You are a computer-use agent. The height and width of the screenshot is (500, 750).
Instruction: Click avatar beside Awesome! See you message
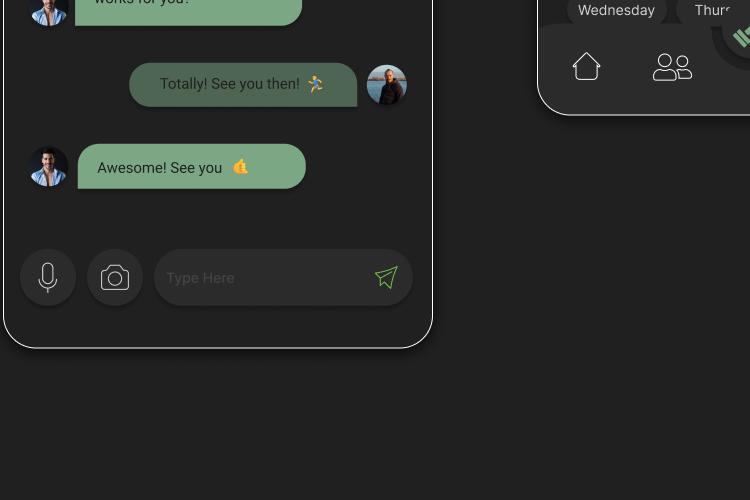(48, 167)
